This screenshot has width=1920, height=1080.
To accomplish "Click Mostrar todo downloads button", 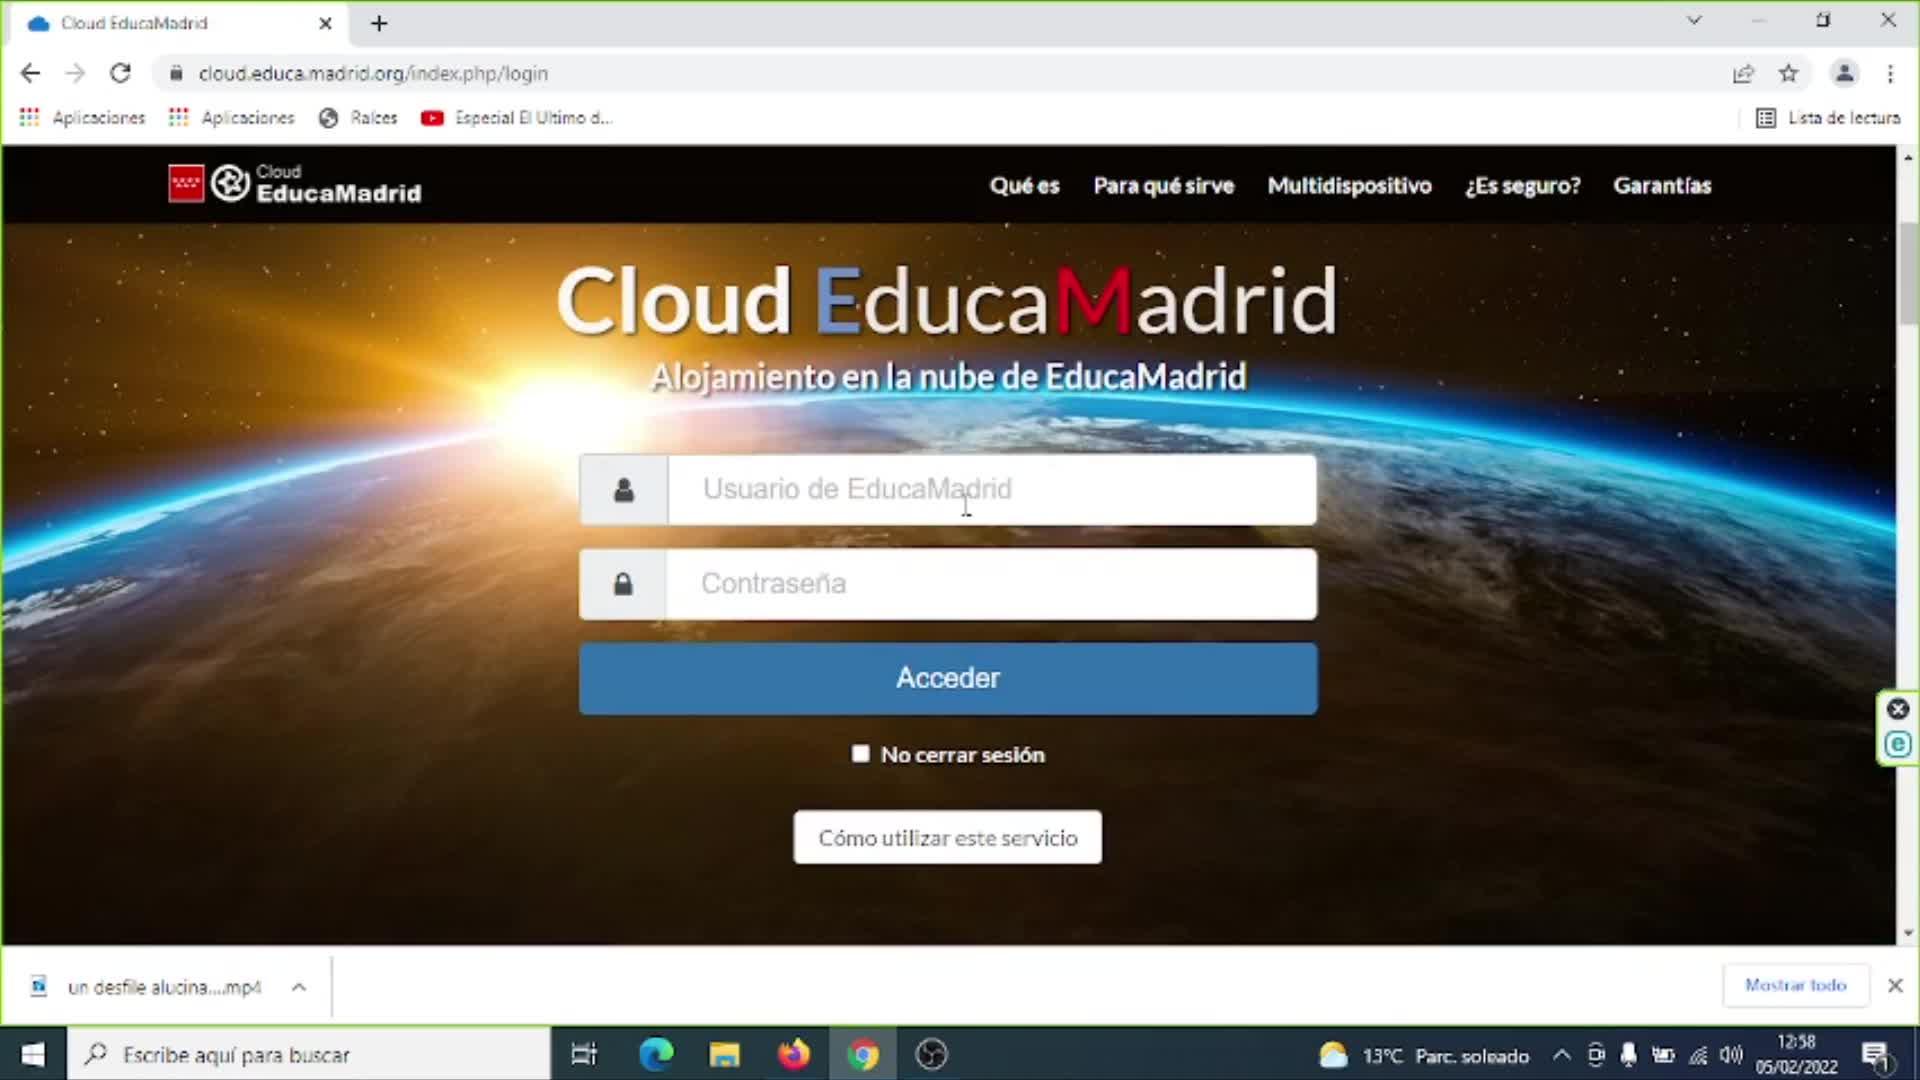I will pos(1796,985).
